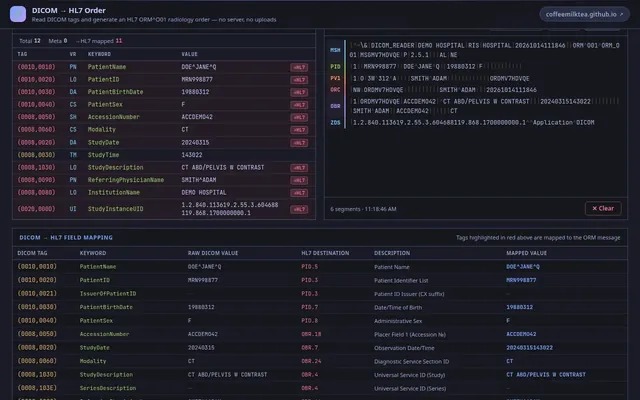This screenshot has width=640, height=400.
Task: Click the 'Universal Service ID (Series)' description
Action: [x=410, y=389]
